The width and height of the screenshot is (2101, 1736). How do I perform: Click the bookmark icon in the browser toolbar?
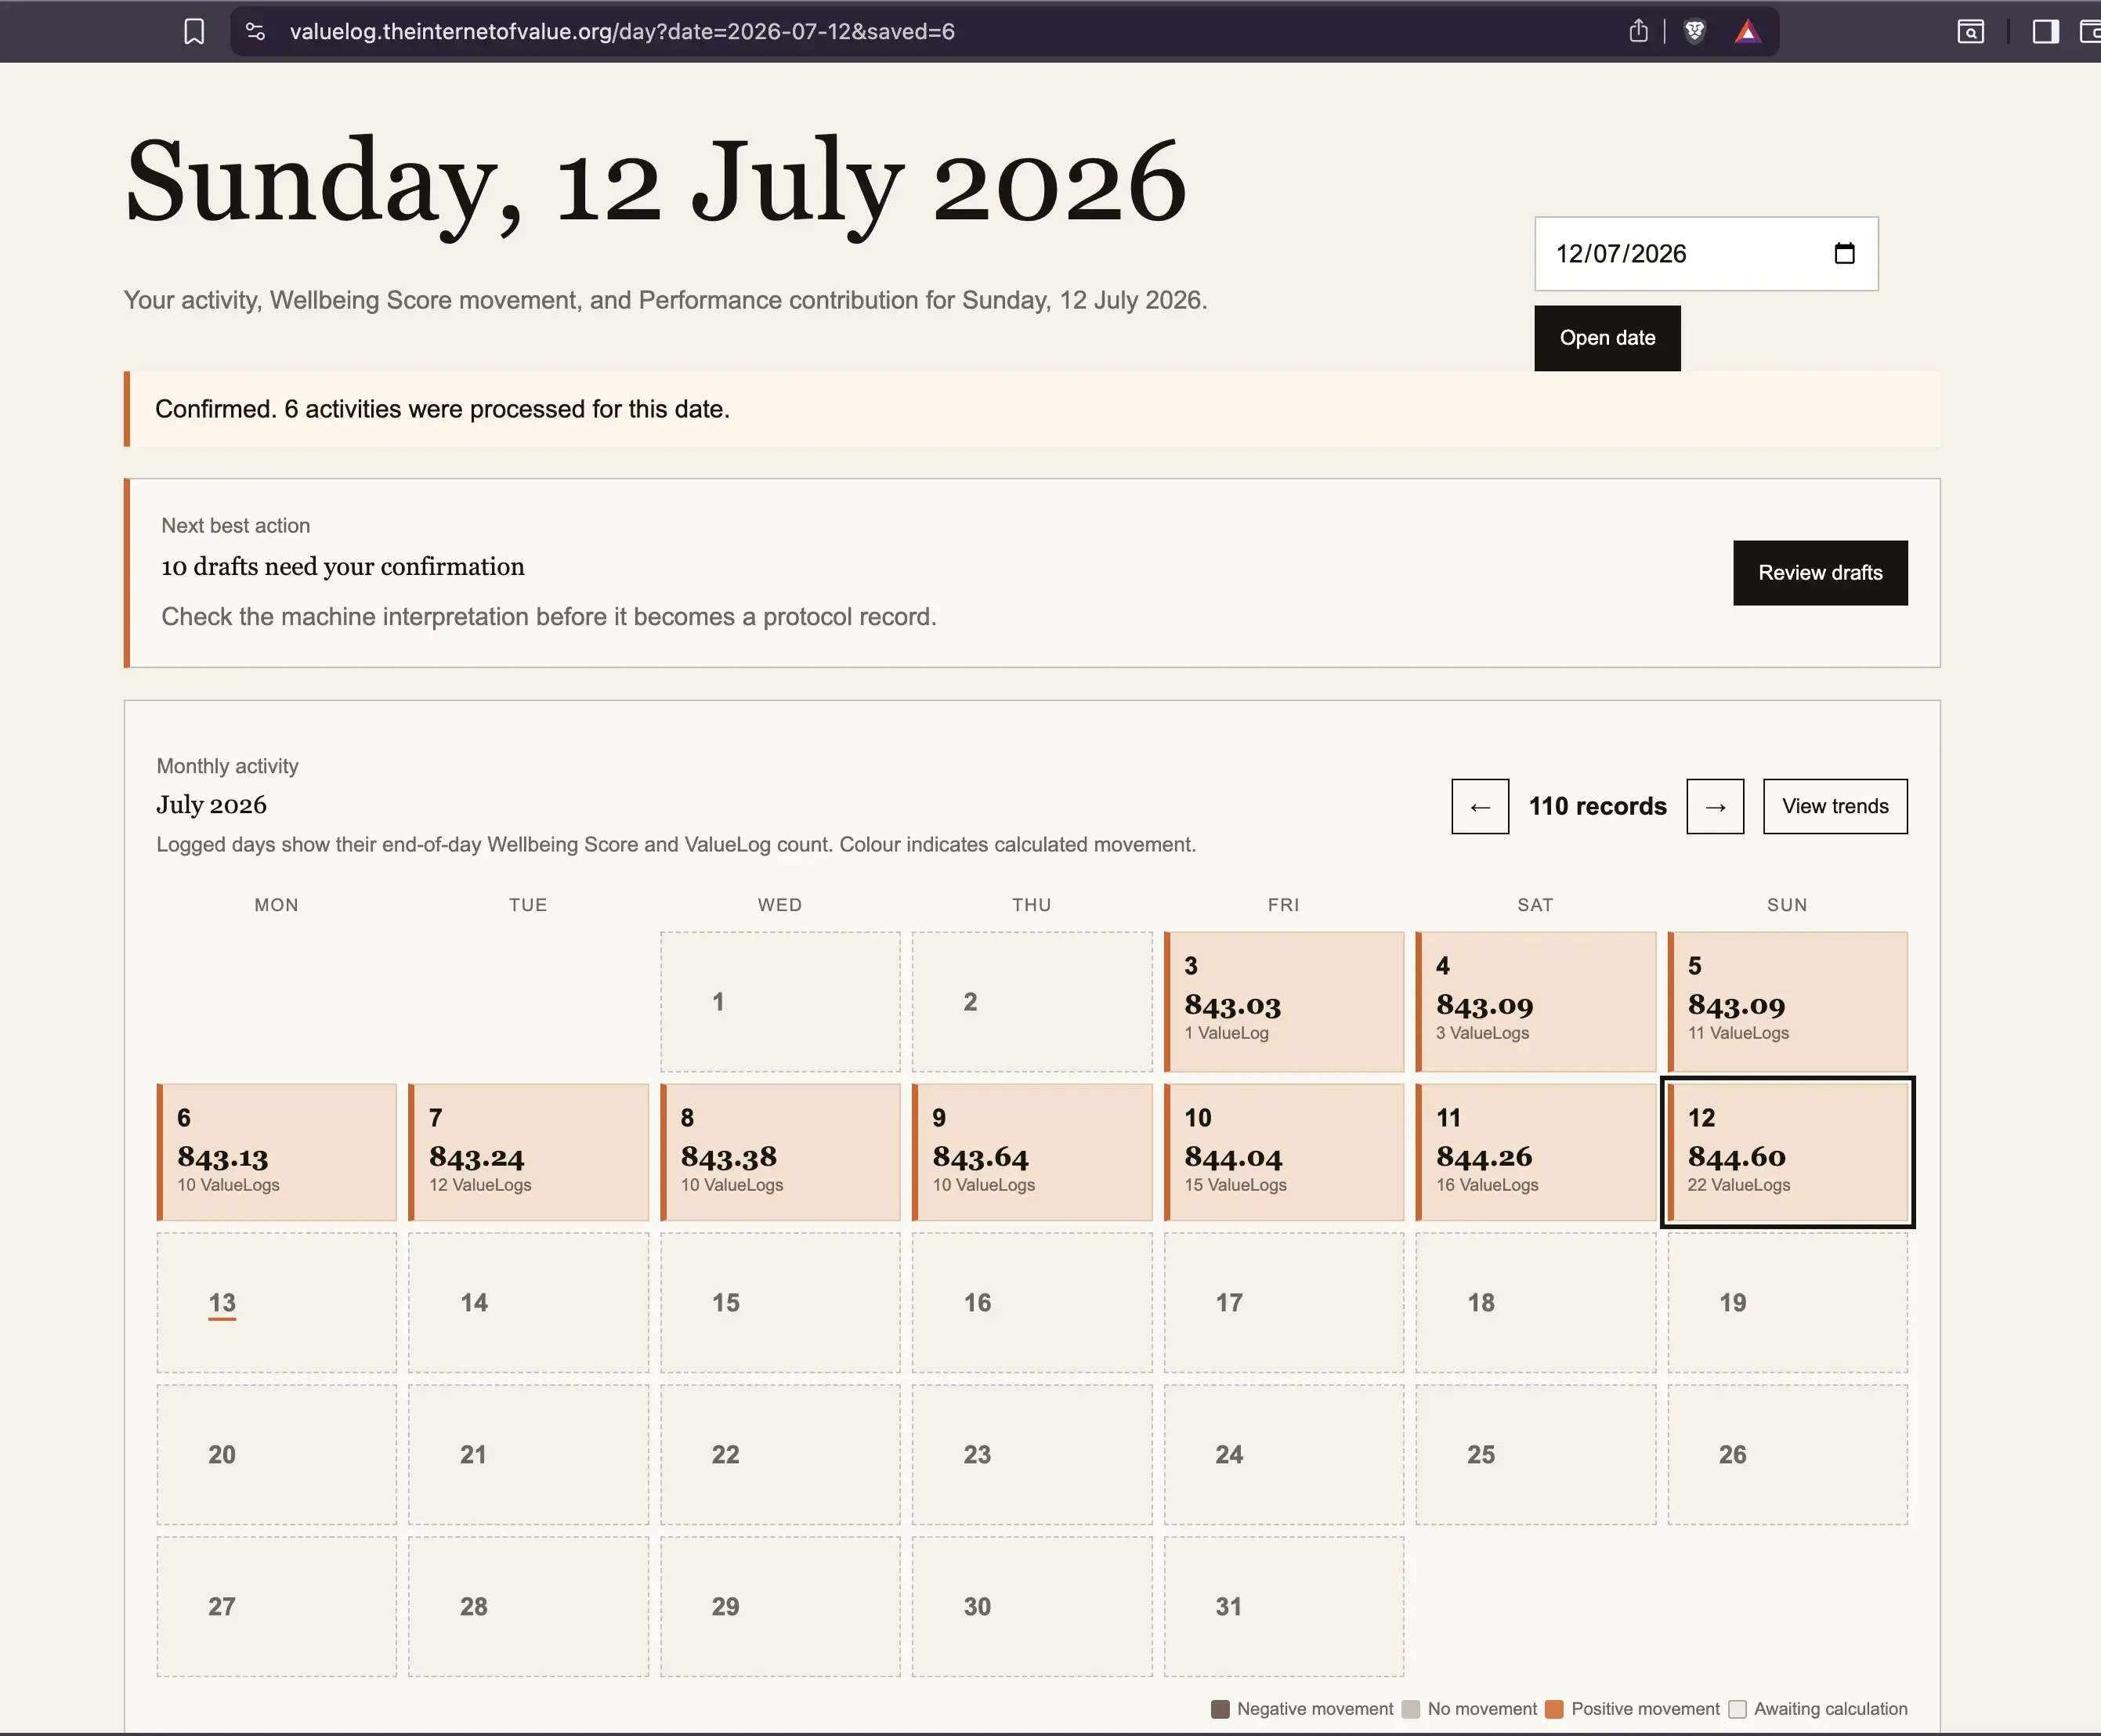(194, 32)
